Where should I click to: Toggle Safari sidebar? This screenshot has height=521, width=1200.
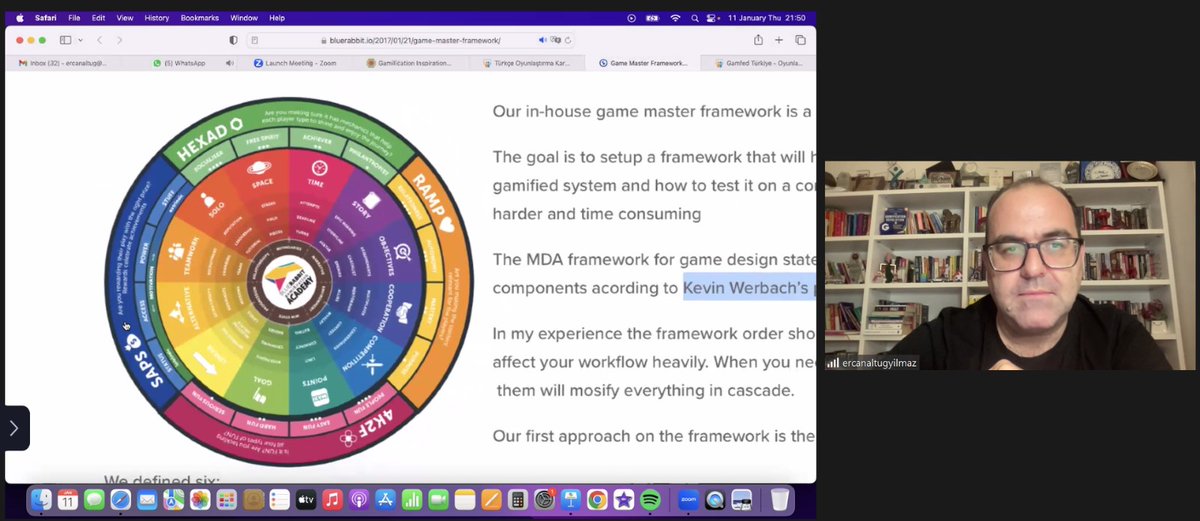(65, 40)
